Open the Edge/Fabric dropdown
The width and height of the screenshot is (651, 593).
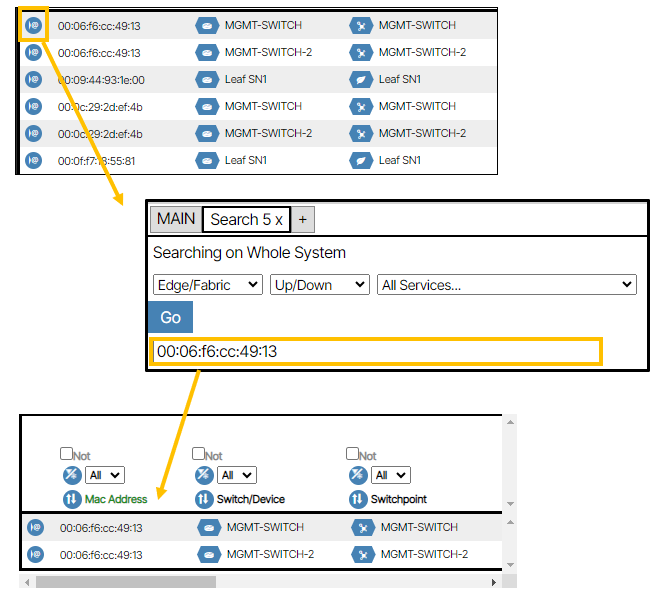point(208,285)
